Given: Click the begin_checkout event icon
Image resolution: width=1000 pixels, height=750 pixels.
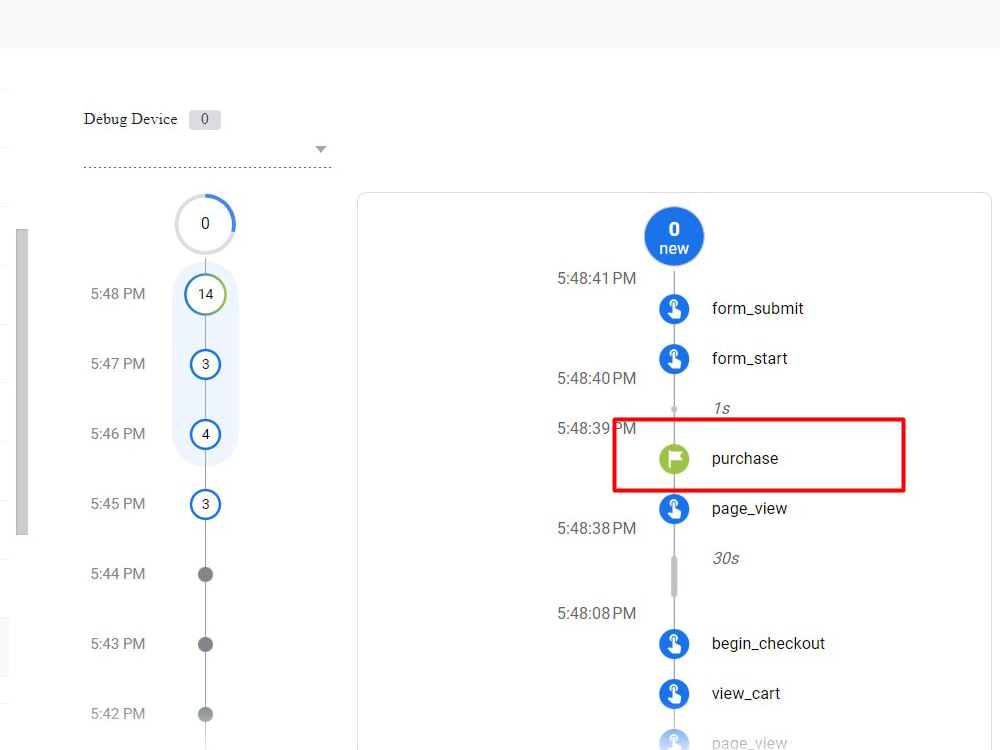Looking at the screenshot, I should point(674,643).
